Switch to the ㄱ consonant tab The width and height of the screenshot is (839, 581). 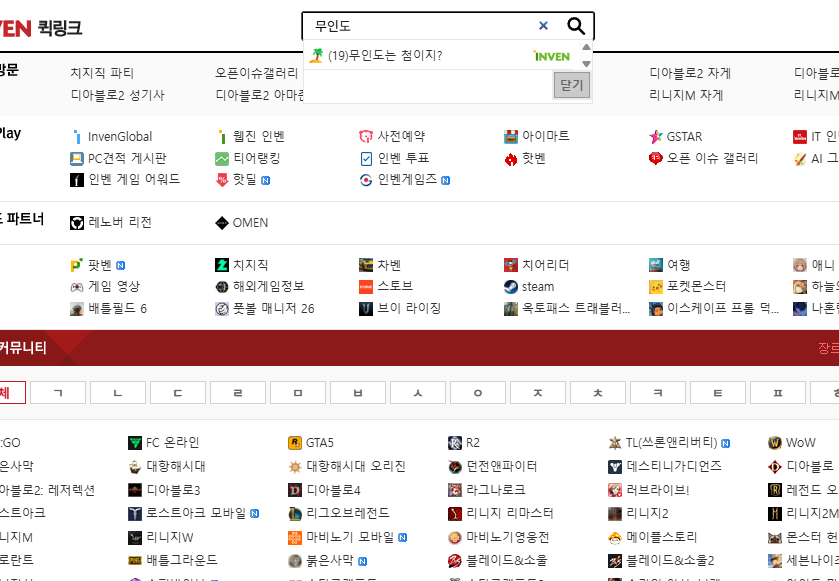[x=57, y=392]
